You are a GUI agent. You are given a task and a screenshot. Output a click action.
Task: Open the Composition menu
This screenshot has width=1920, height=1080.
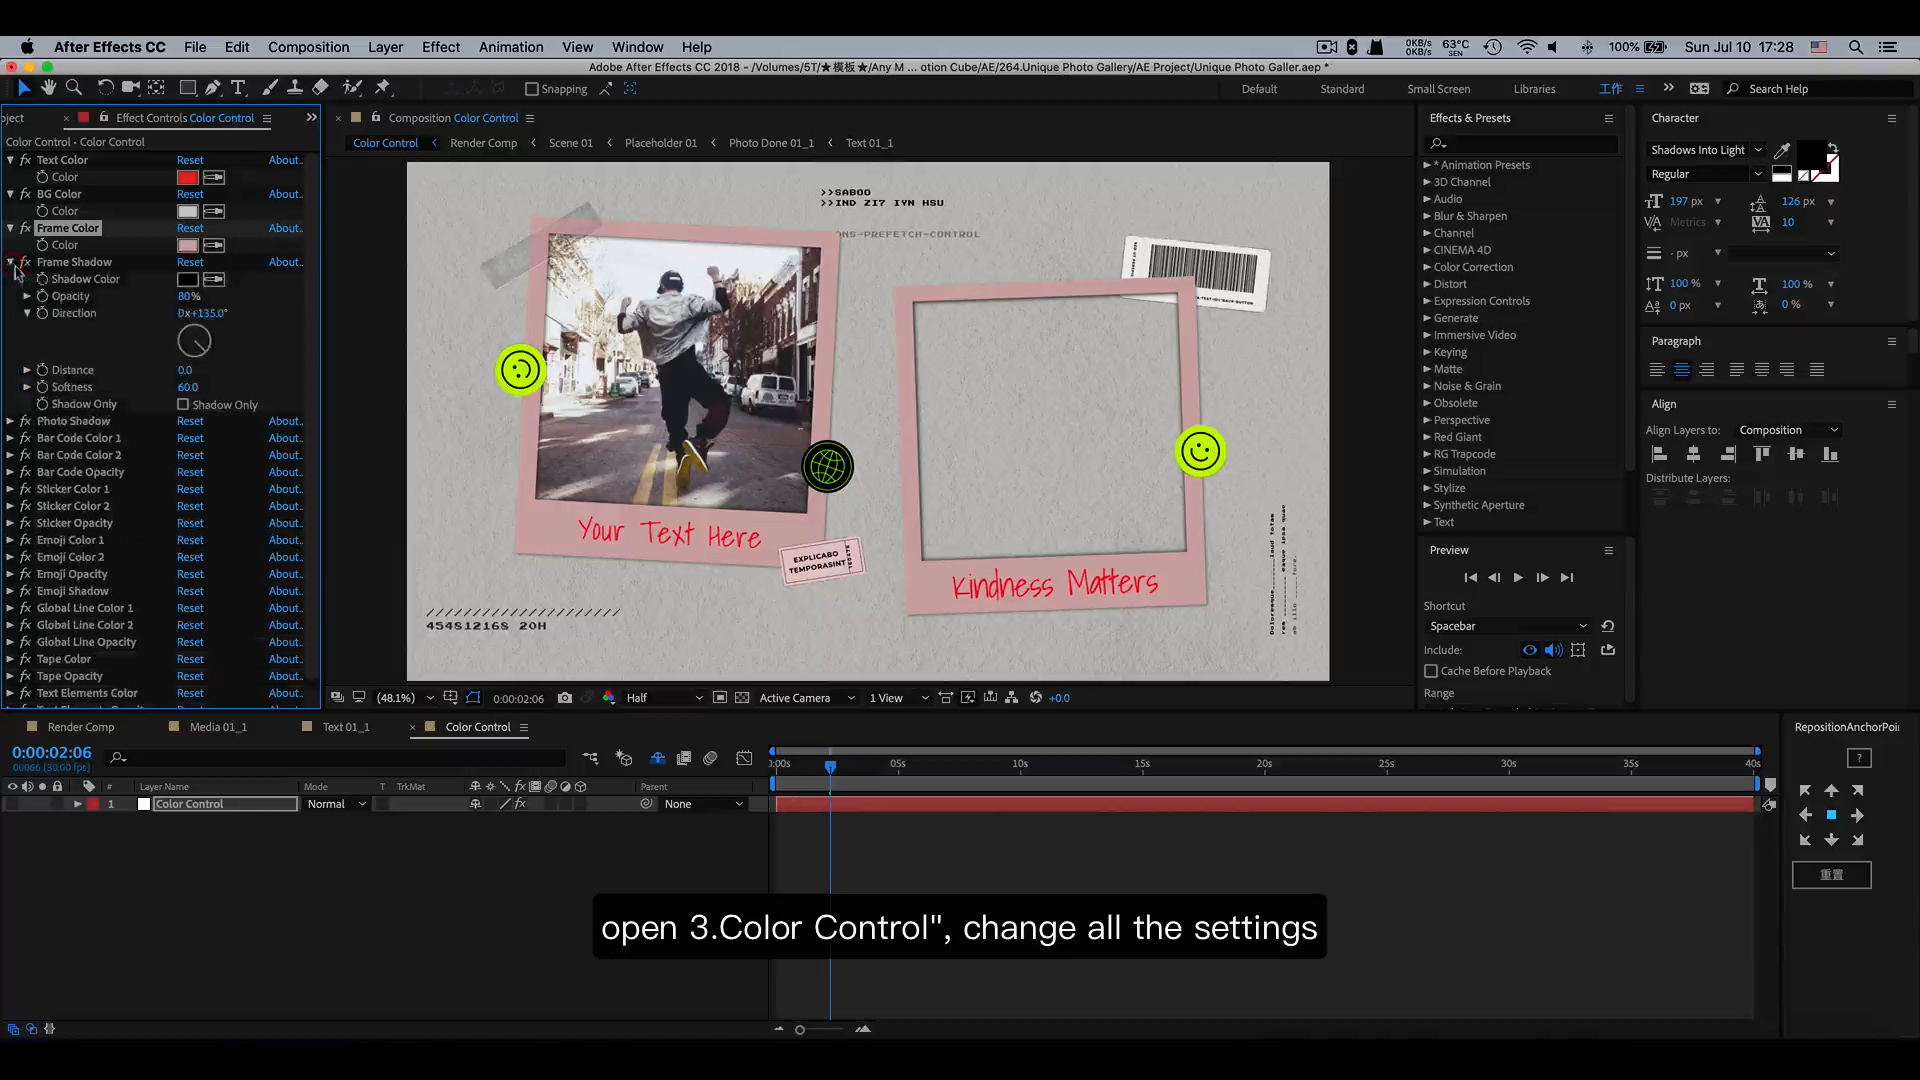[309, 46]
